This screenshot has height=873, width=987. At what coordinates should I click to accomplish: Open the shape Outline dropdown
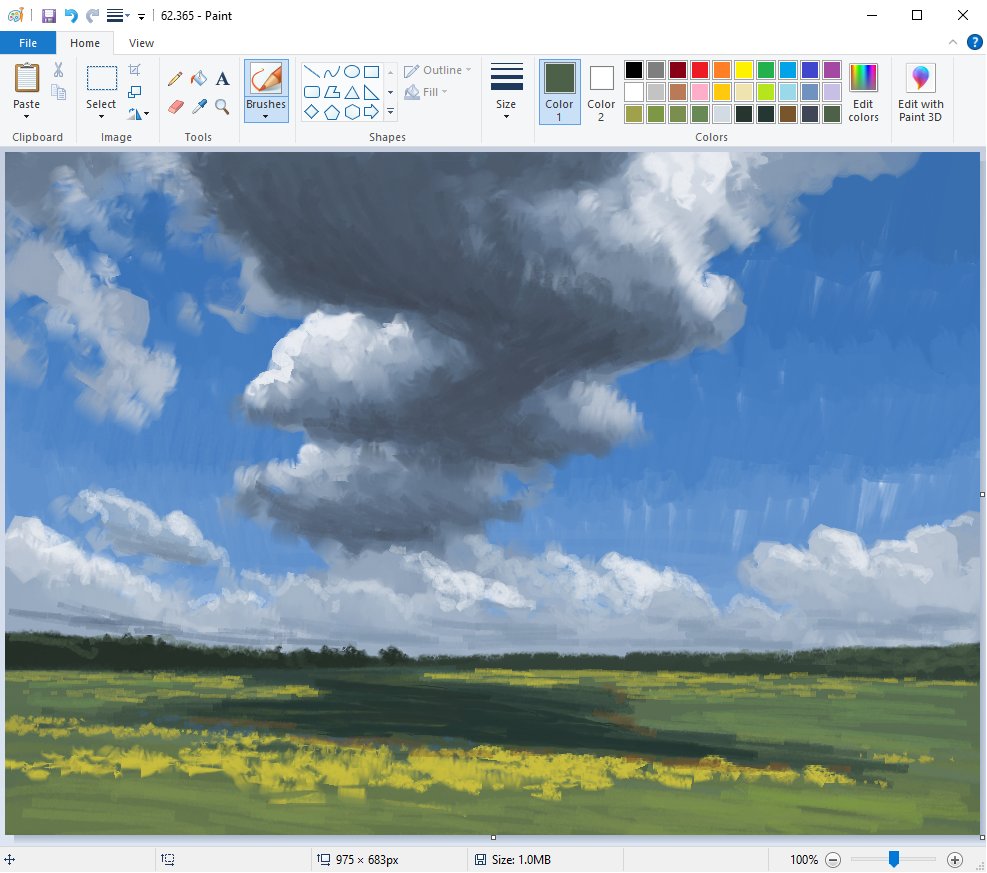437,70
